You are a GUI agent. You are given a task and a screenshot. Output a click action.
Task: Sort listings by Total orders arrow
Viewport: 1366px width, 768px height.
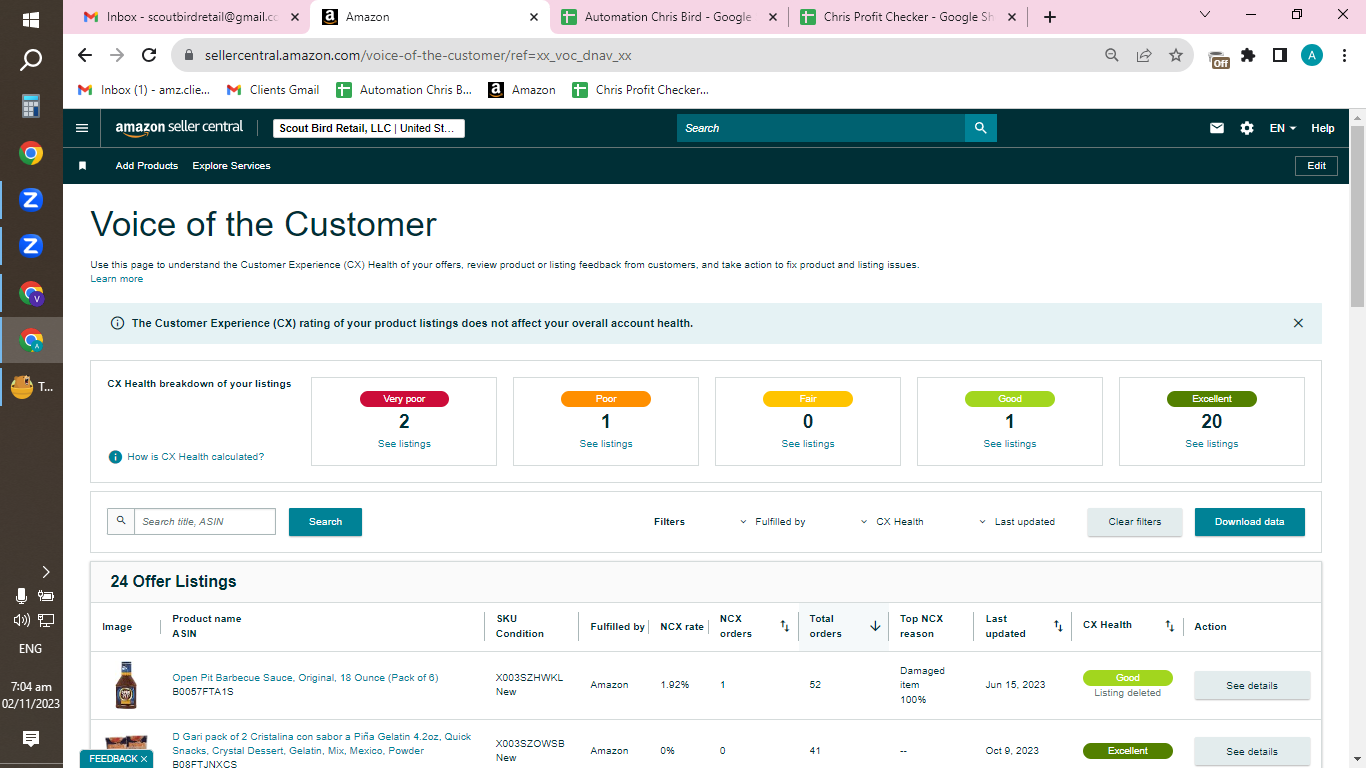[x=875, y=627]
